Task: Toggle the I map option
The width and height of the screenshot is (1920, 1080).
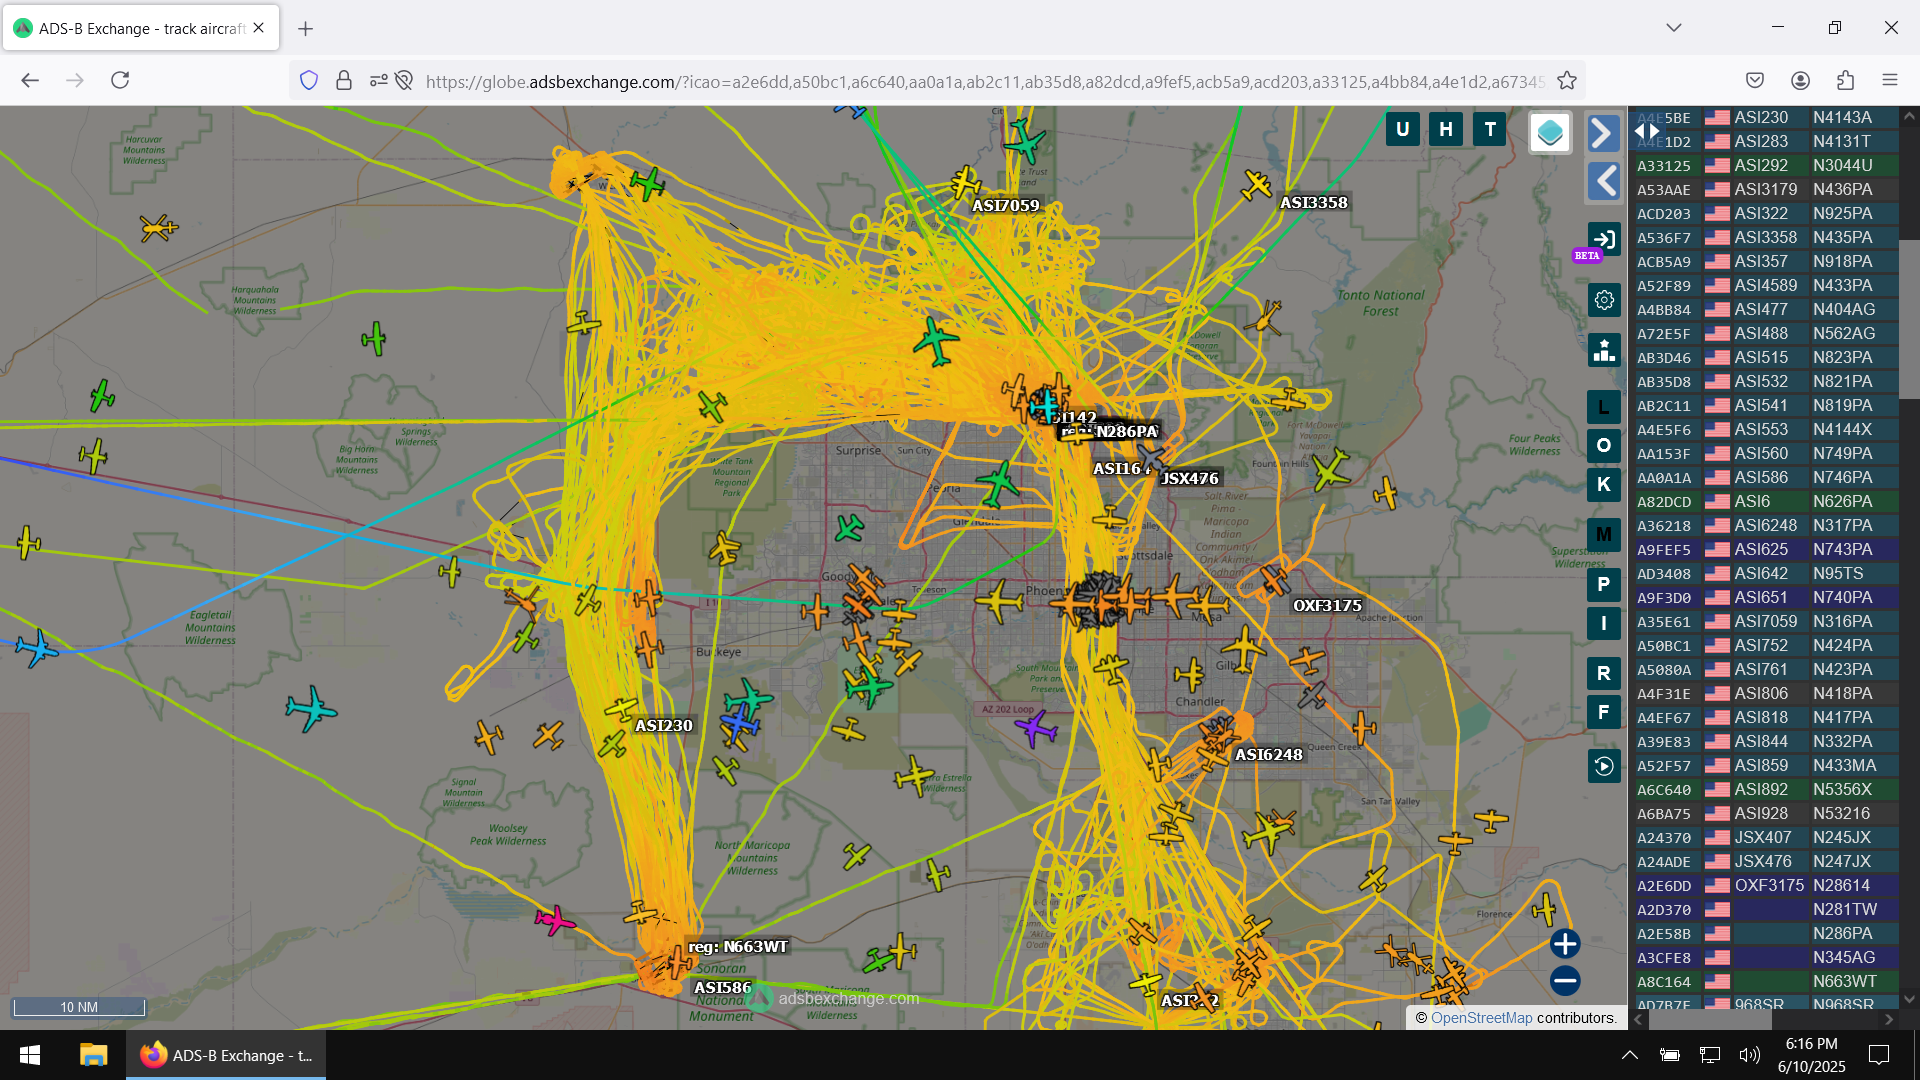Action: pyautogui.click(x=1604, y=623)
